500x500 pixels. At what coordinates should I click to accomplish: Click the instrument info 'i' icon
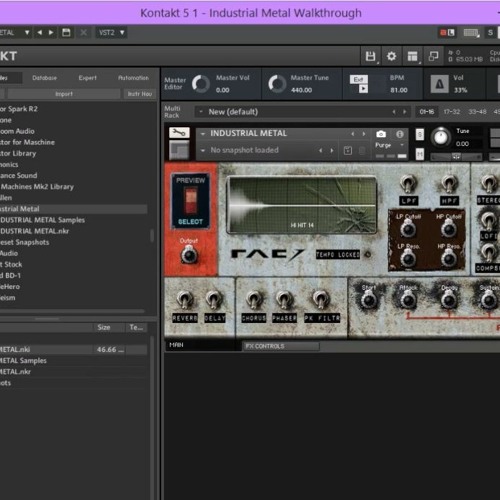click(x=400, y=134)
